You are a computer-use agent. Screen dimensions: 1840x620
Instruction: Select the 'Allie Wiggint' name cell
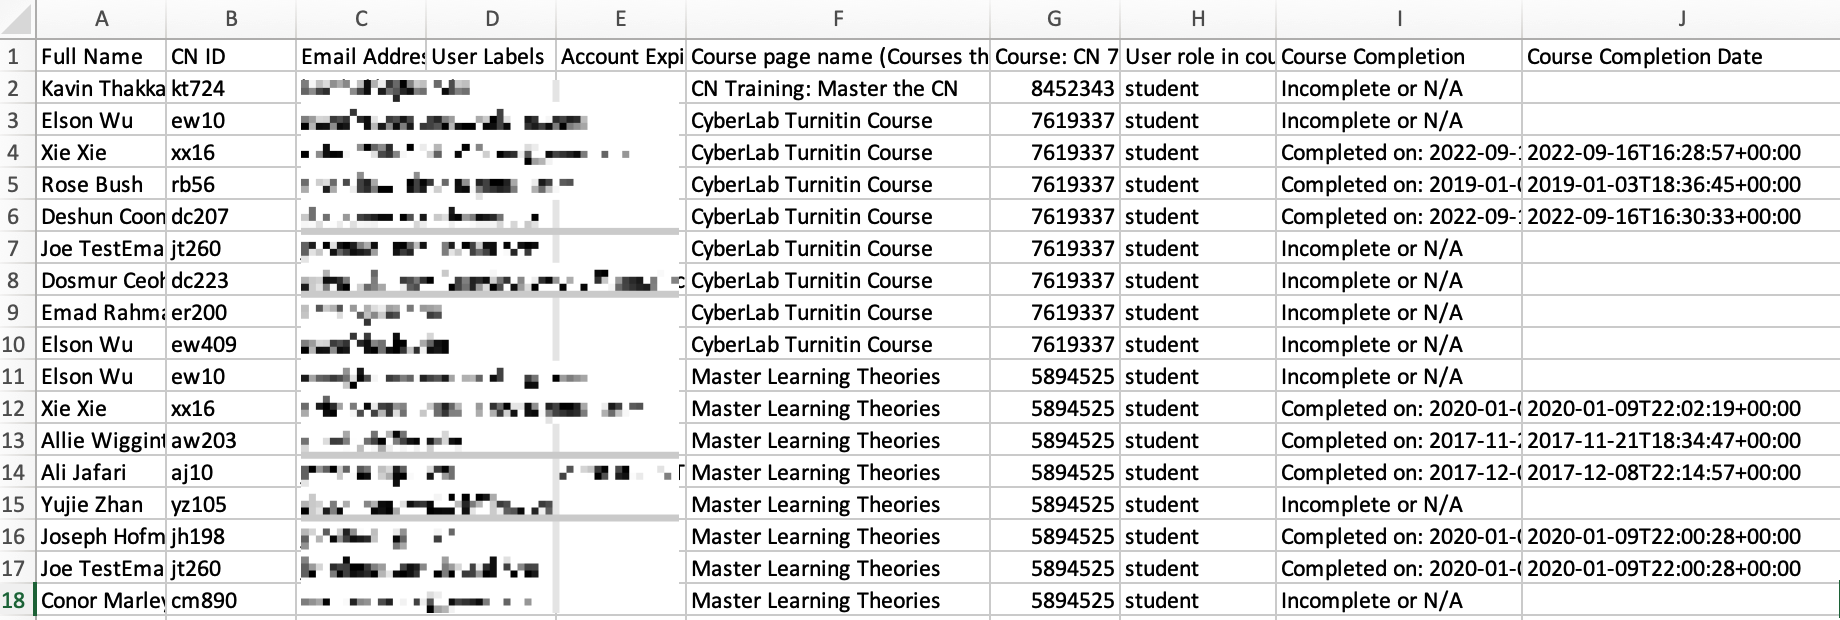[x=101, y=440]
